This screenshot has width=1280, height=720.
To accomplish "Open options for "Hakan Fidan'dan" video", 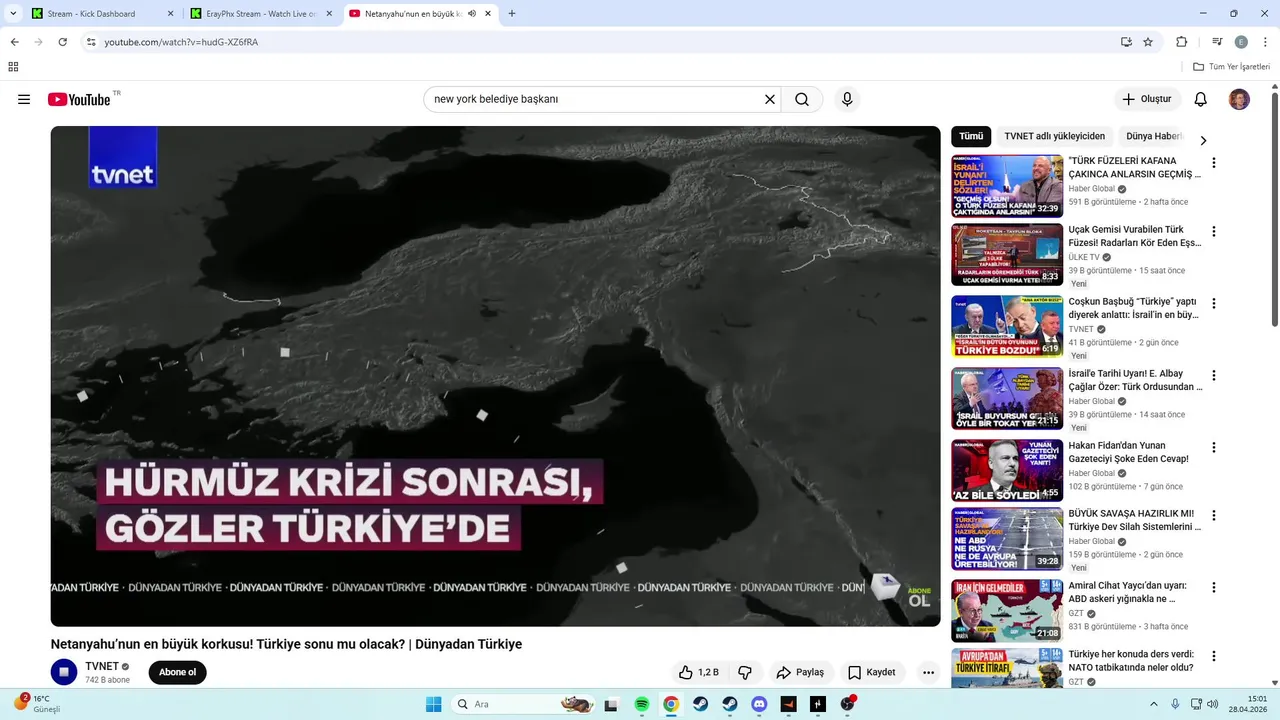I will (1214, 447).
